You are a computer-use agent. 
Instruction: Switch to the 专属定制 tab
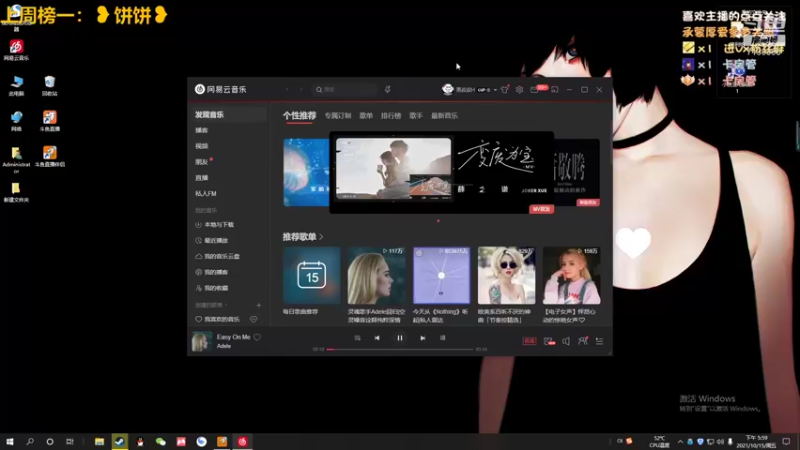point(338,116)
